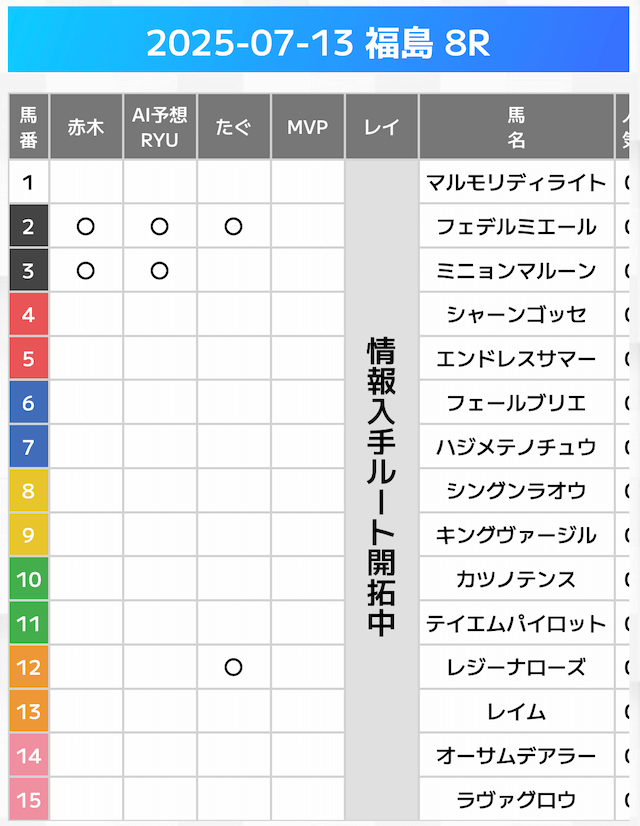The image size is (640, 826).
Task: Click AI予想 RYU circle mark for horse 3
Action: (160, 271)
